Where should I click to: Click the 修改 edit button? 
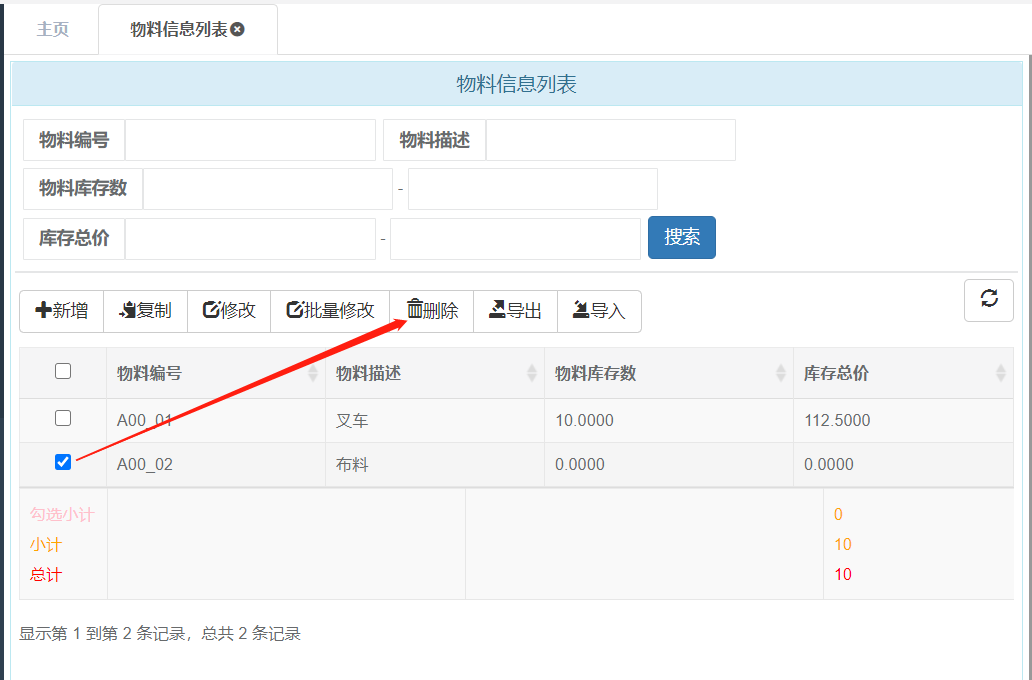[x=229, y=311]
